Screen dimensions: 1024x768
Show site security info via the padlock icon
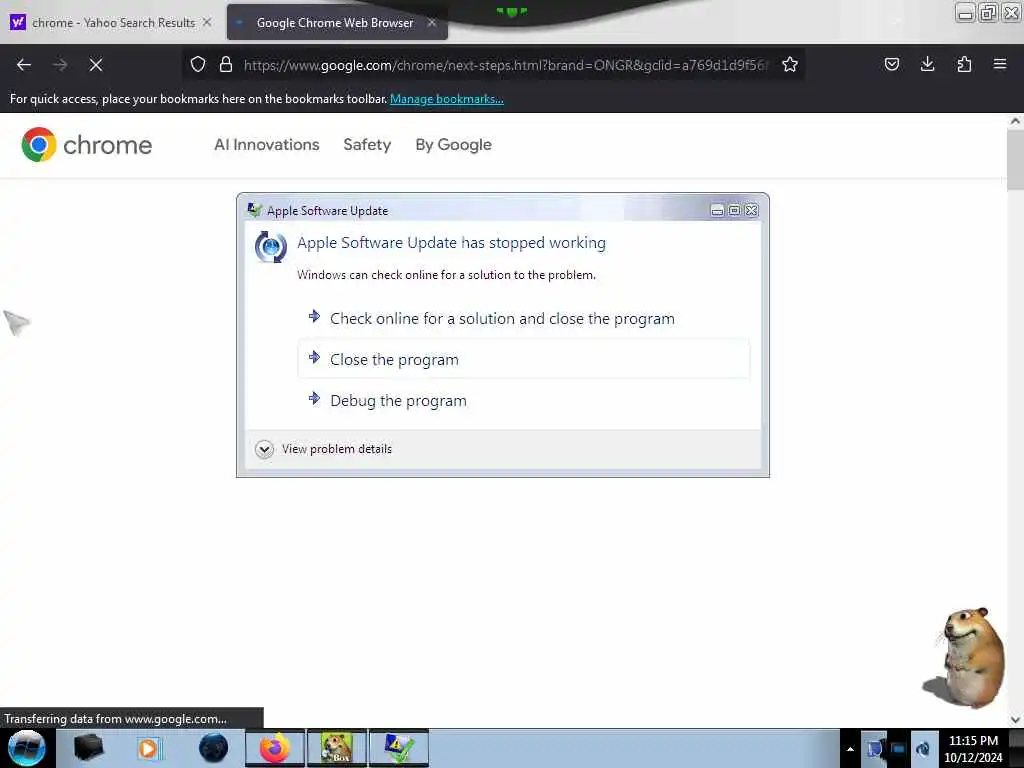click(x=226, y=64)
